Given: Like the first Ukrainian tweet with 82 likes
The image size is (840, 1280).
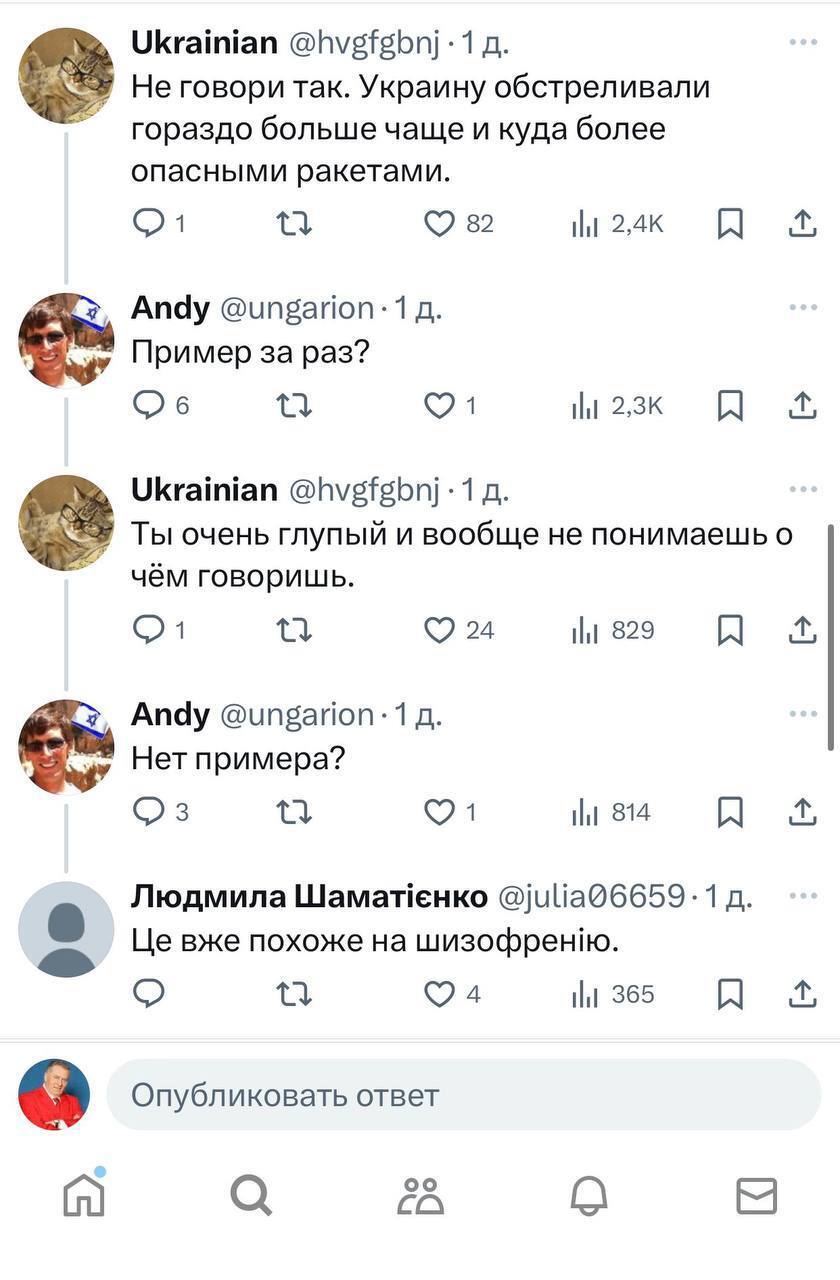Looking at the screenshot, I should [440, 224].
